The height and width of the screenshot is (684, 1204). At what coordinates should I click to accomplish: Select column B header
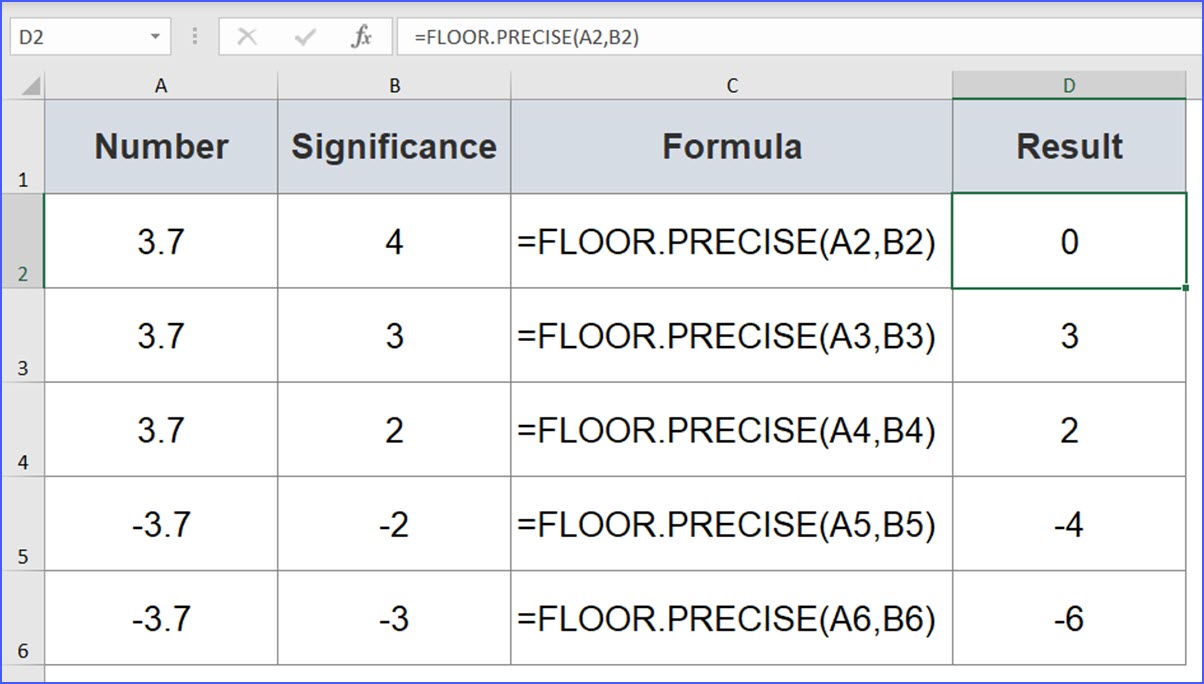coord(394,86)
